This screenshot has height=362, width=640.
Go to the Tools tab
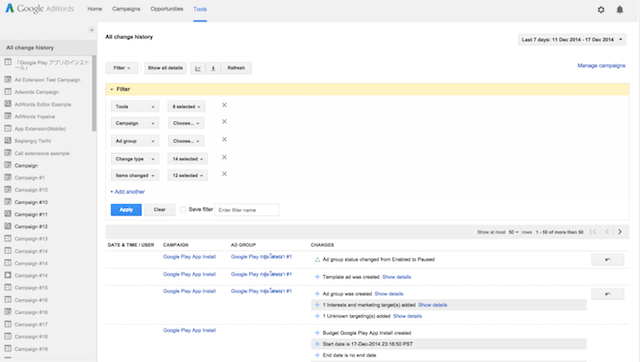coord(200,9)
